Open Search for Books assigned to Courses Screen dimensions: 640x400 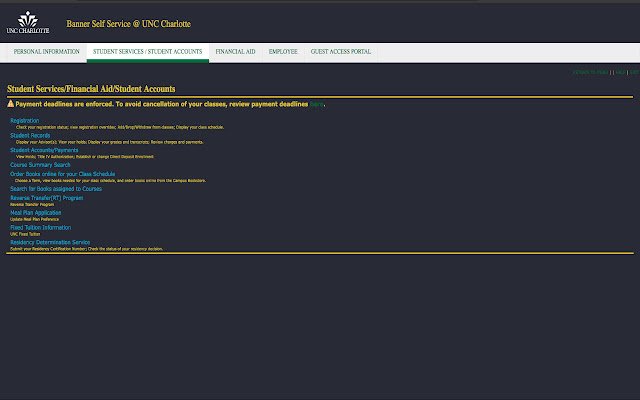click(x=56, y=189)
